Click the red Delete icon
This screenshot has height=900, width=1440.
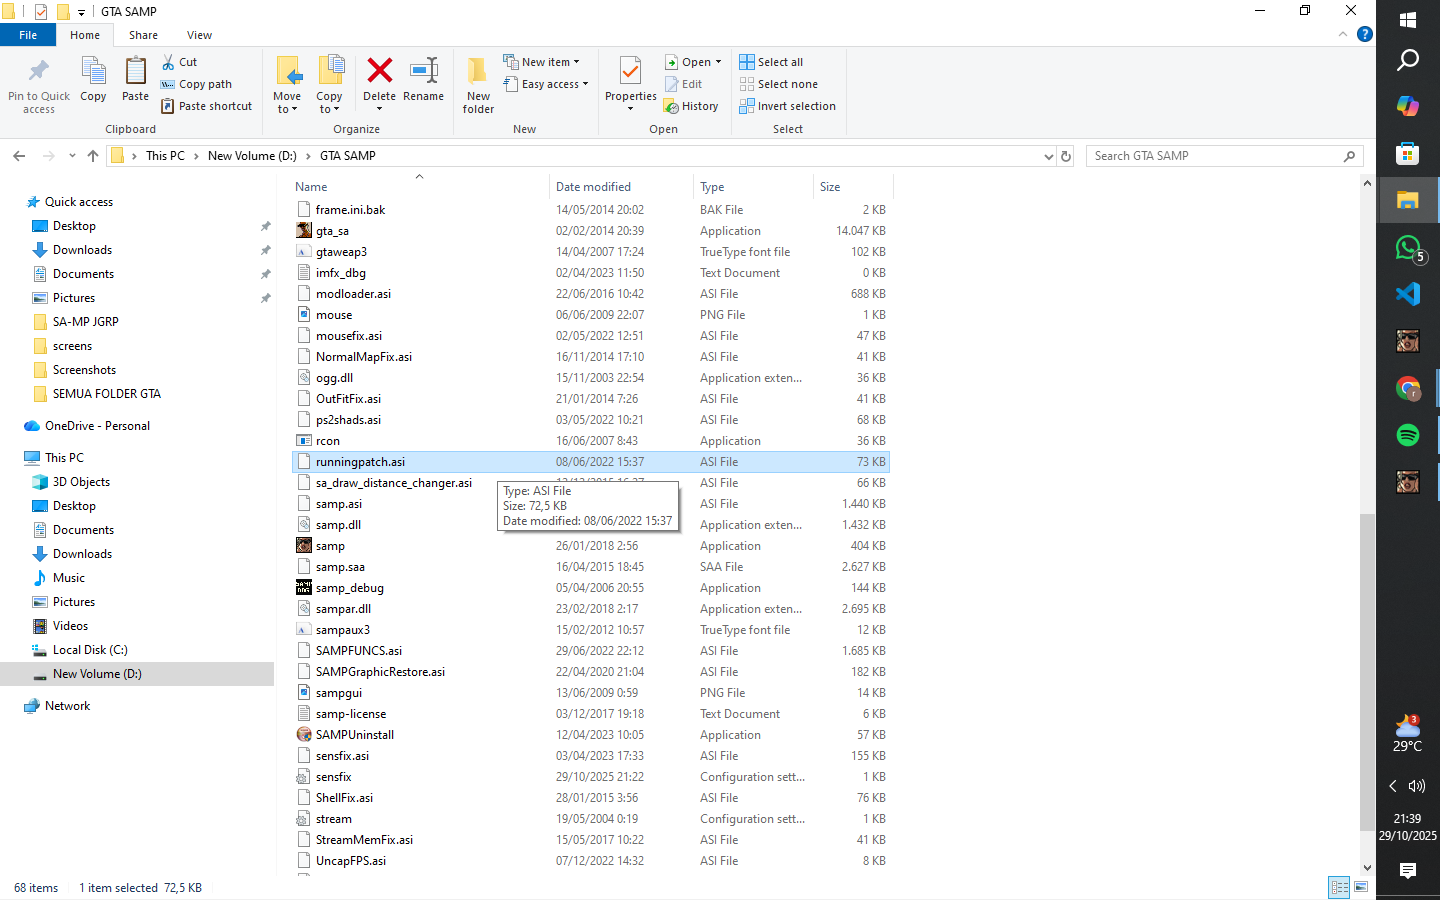tap(379, 71)
